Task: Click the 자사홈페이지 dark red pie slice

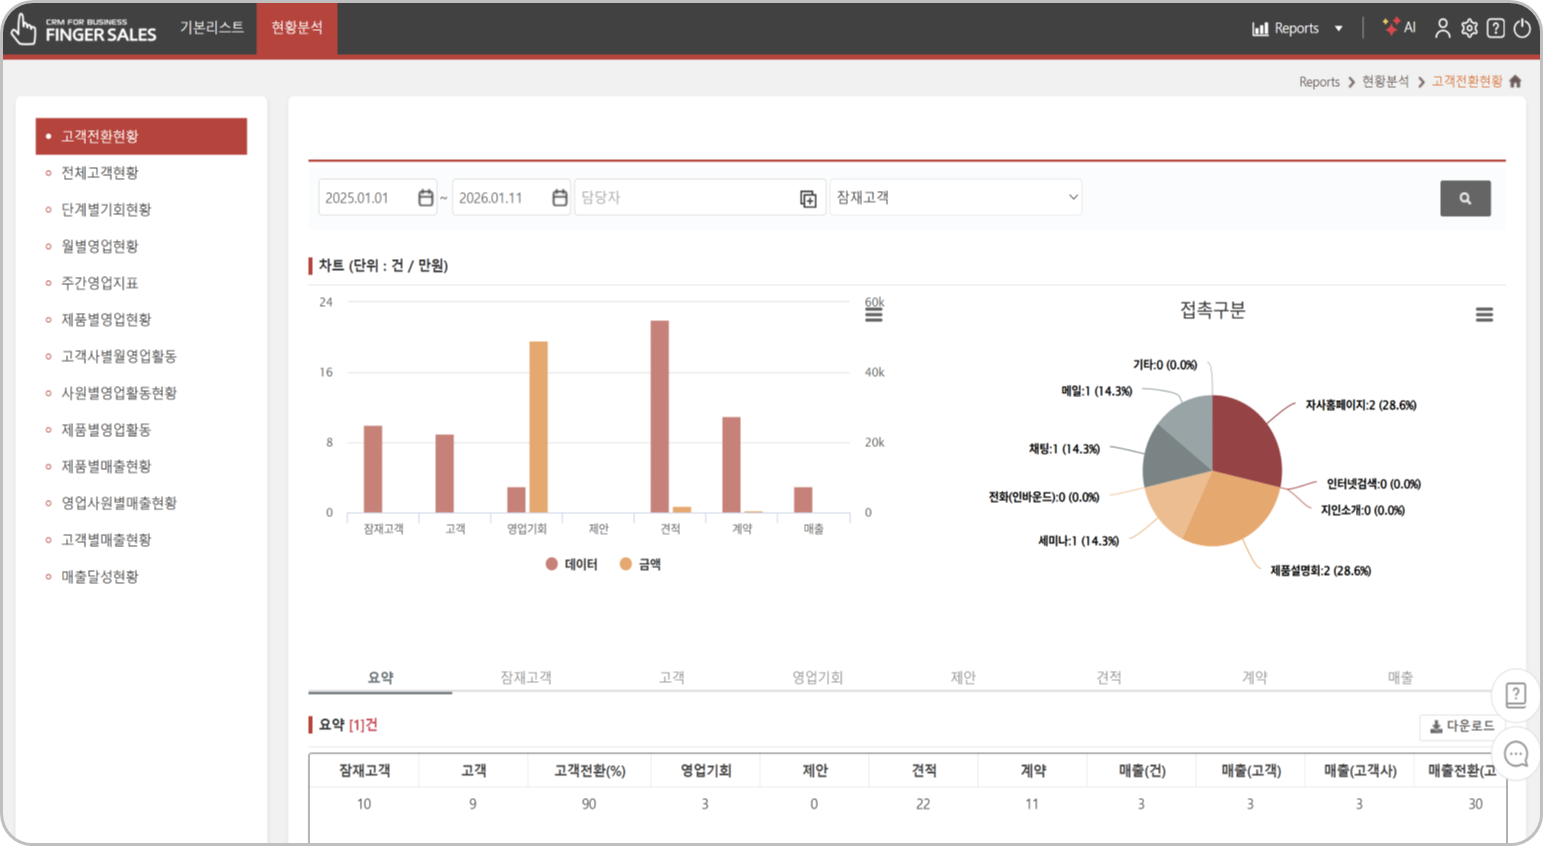Action: coord(1245,435)
